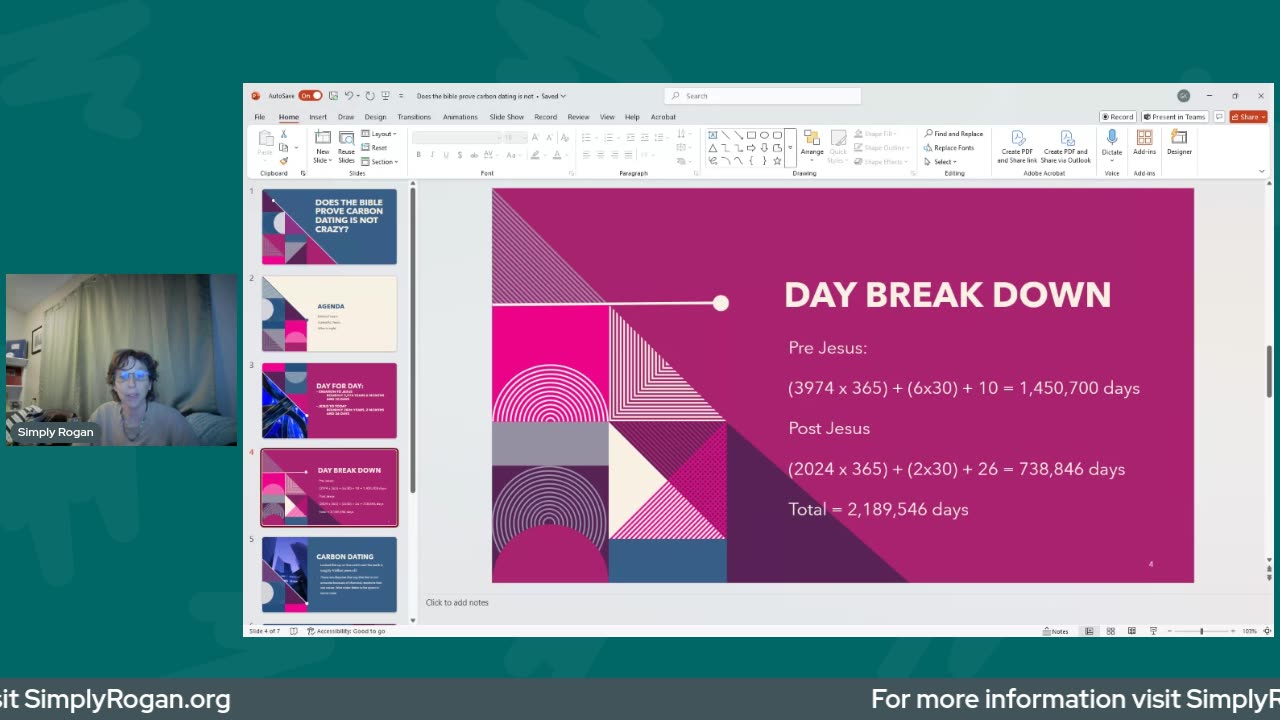Click the Redo icon
This screenshot has width=1280, height=720.
click(369, 96)
